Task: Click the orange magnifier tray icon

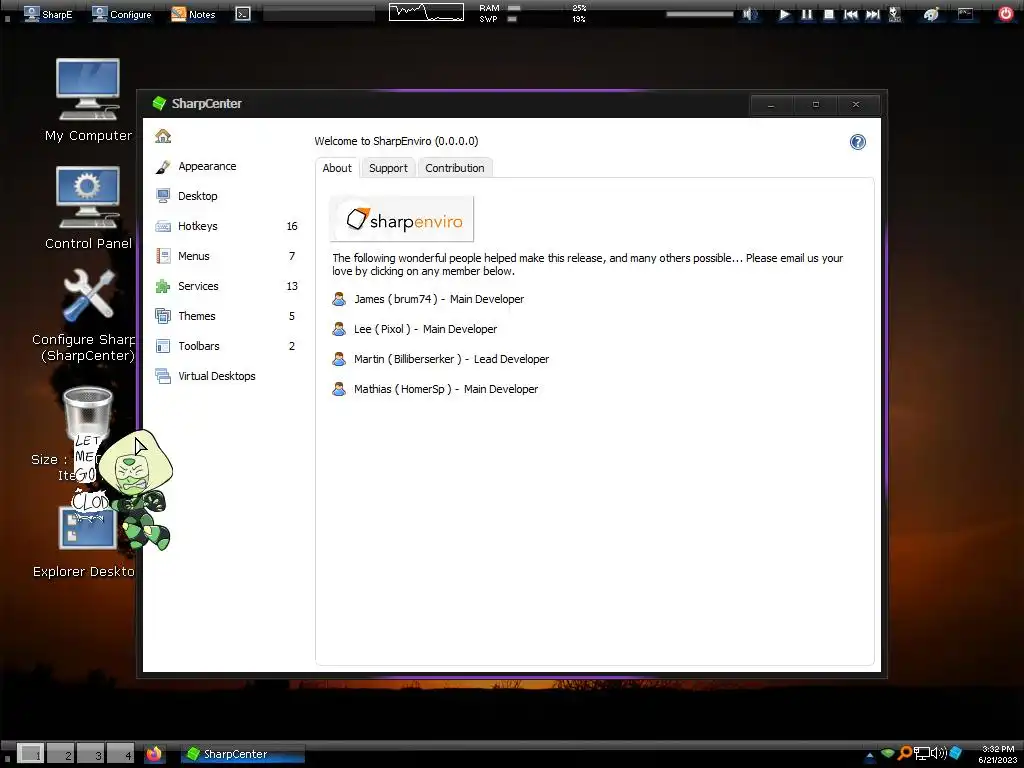Action: [905, 754]
